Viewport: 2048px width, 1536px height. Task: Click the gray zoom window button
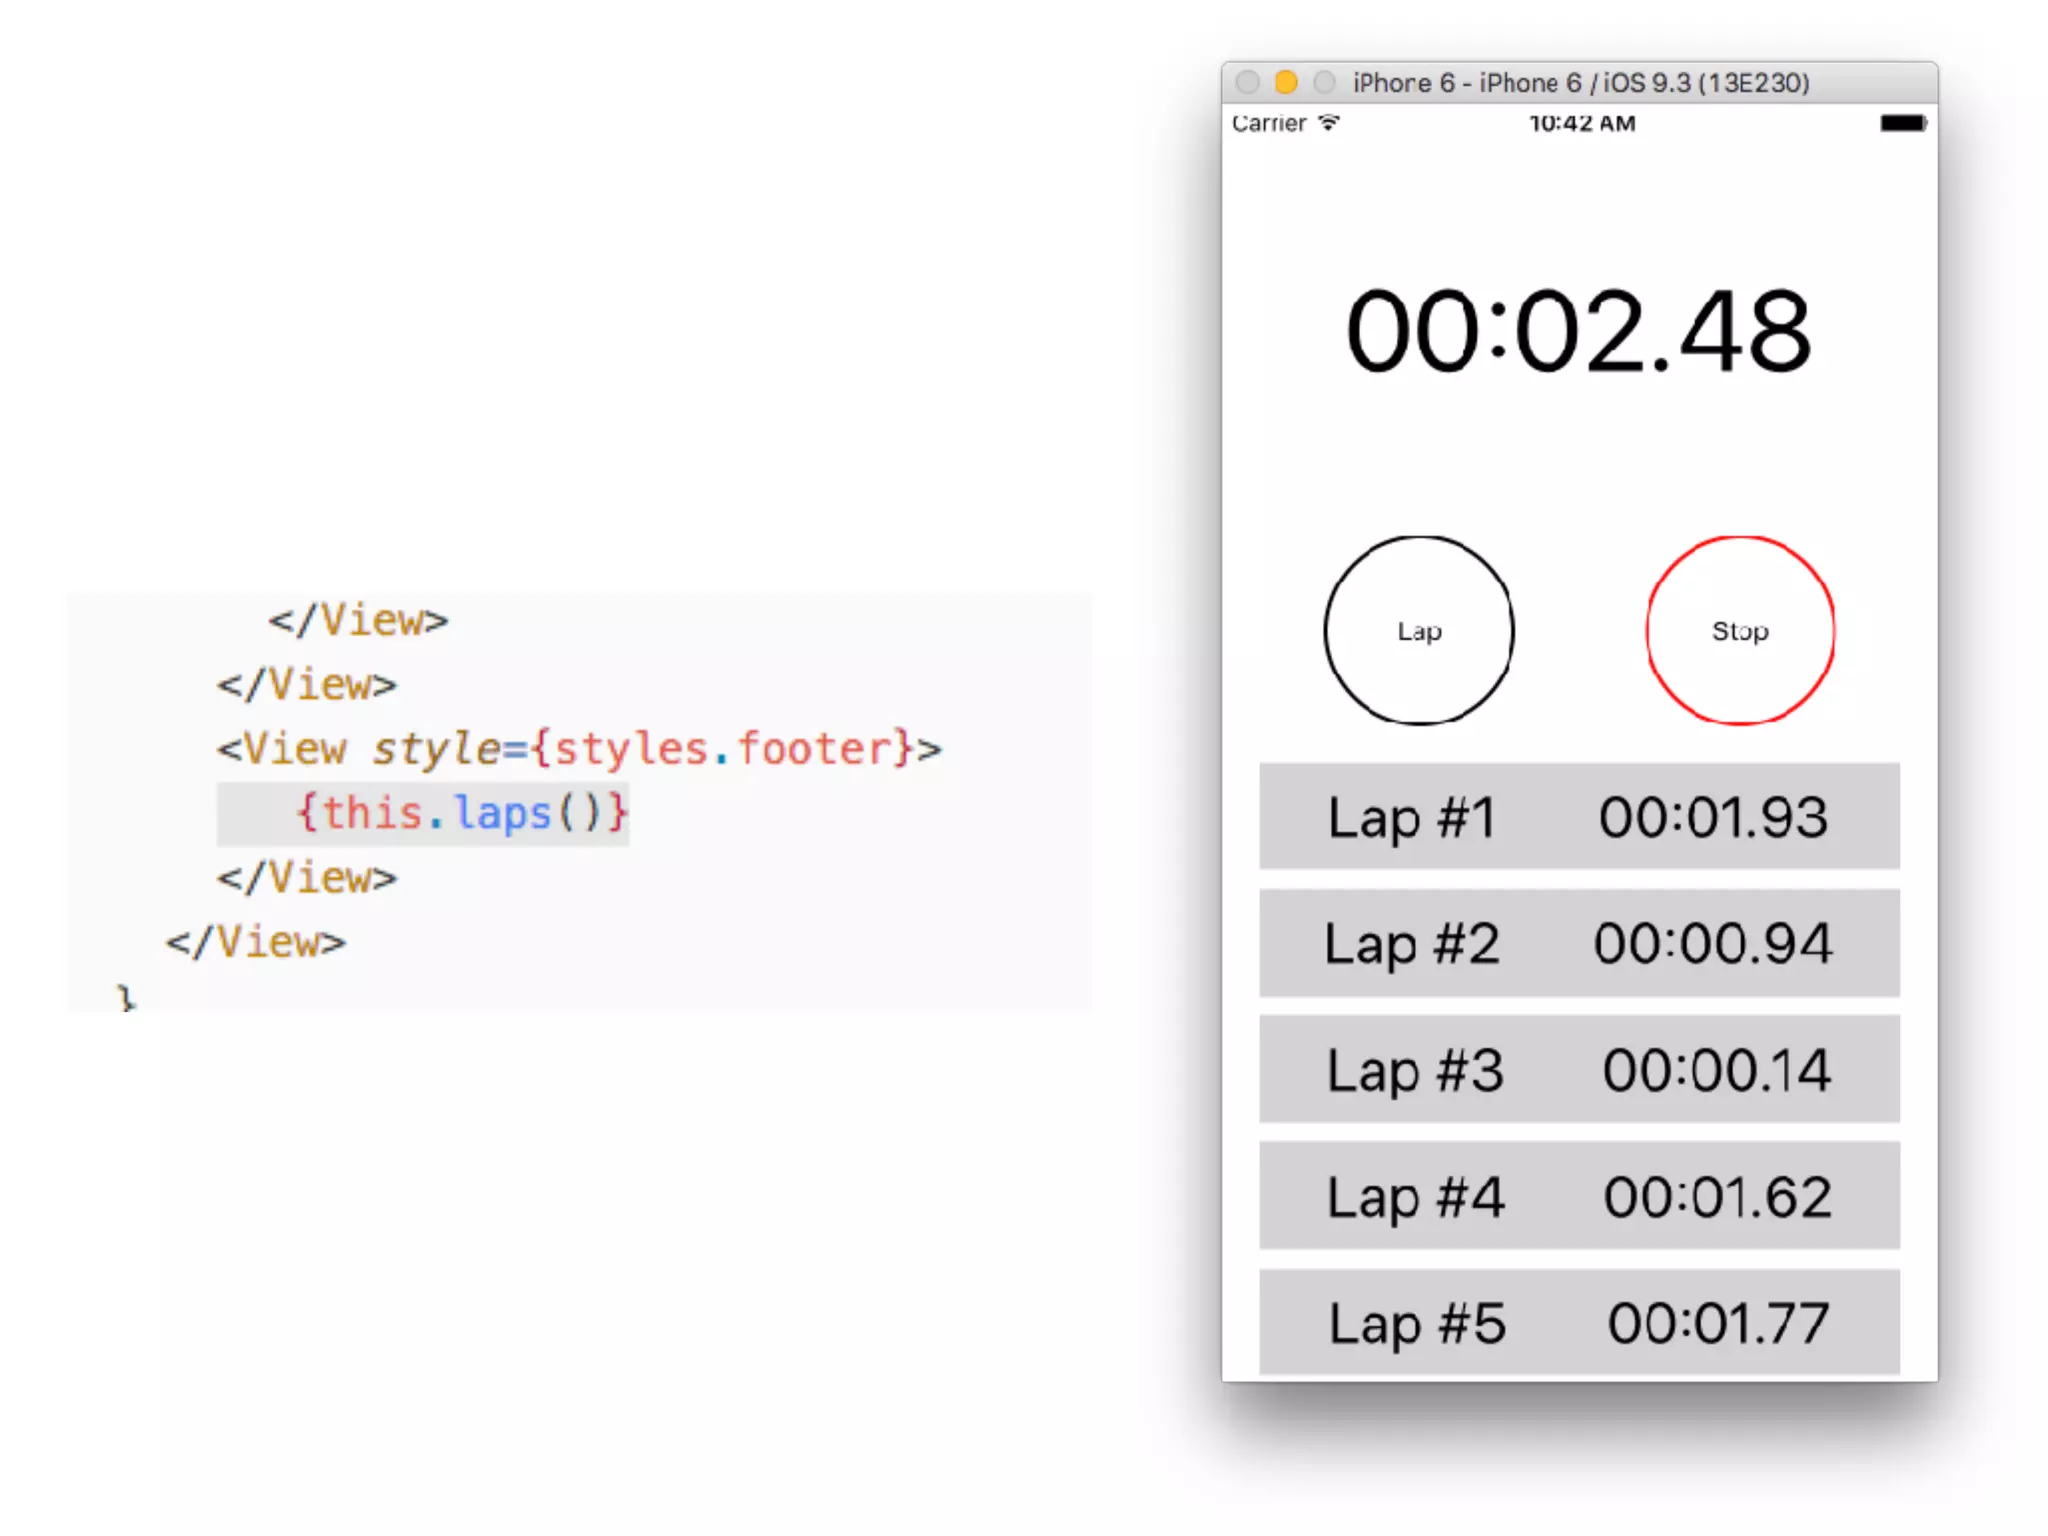tap(1324, 82)
